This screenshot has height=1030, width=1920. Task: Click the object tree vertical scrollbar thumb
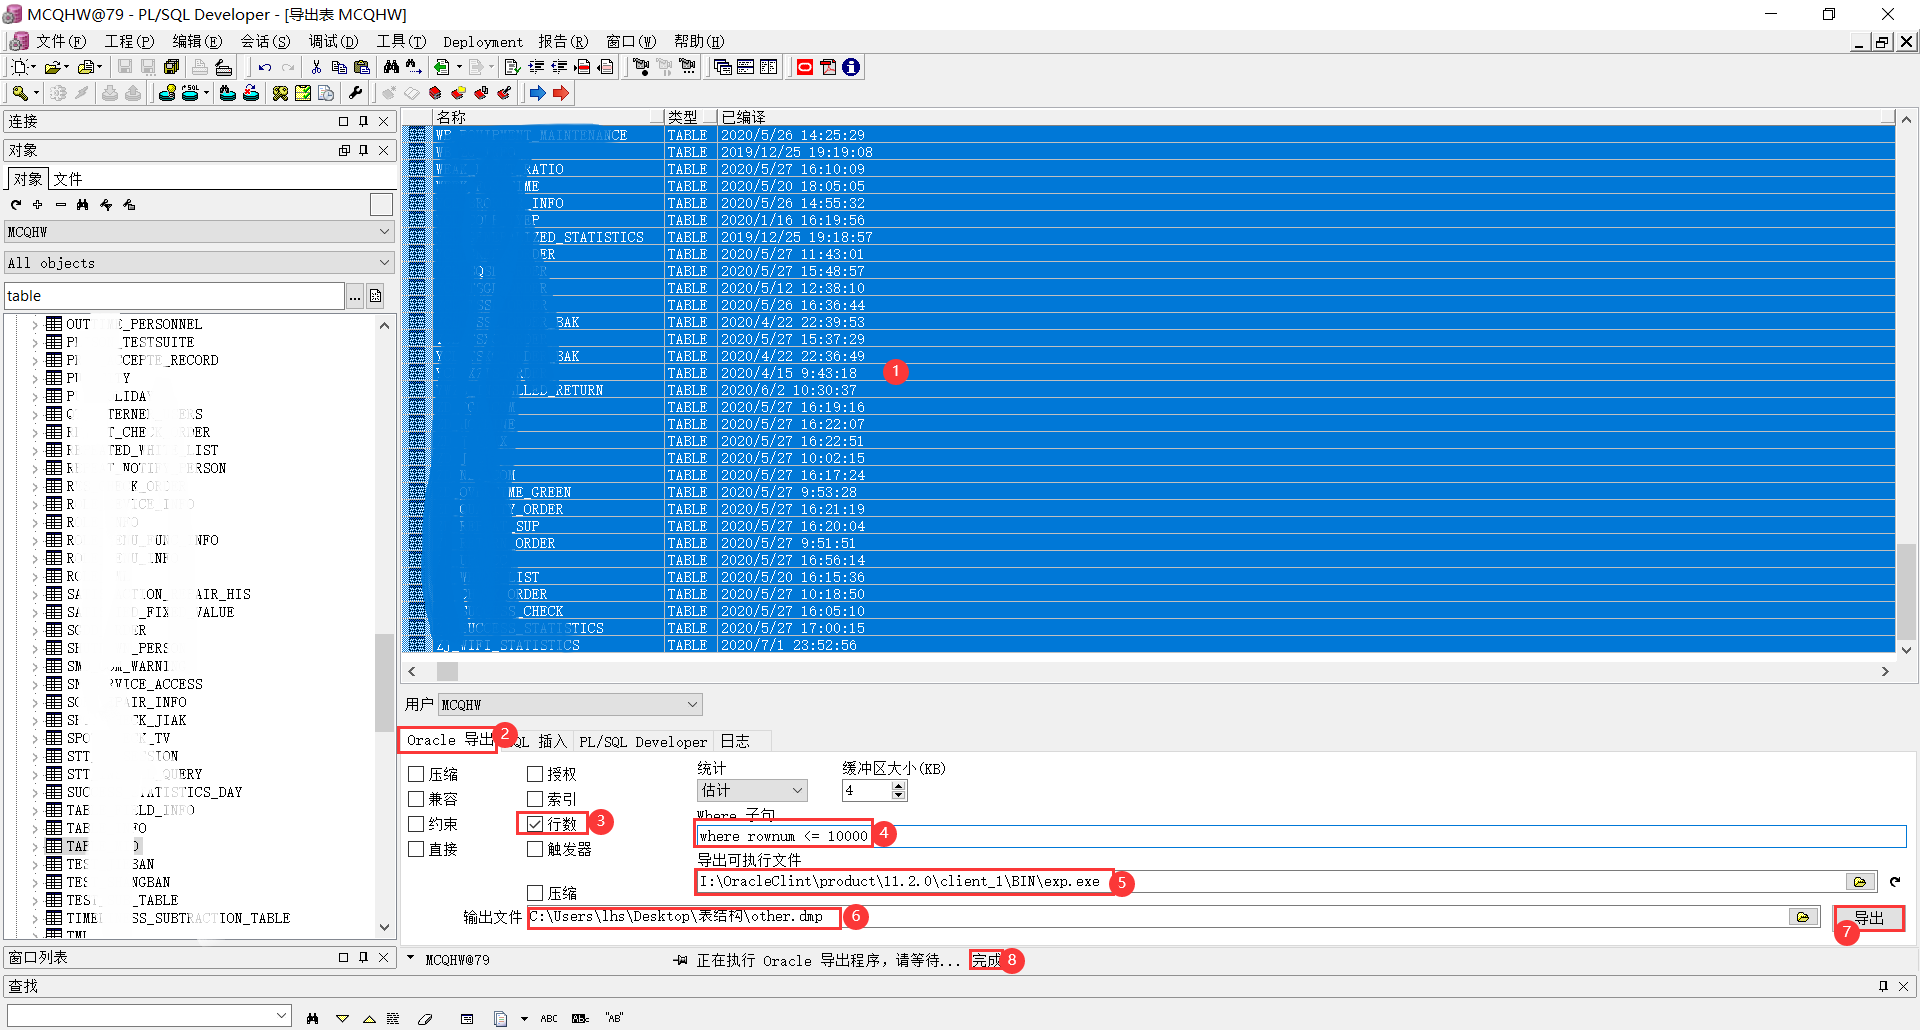384,682
